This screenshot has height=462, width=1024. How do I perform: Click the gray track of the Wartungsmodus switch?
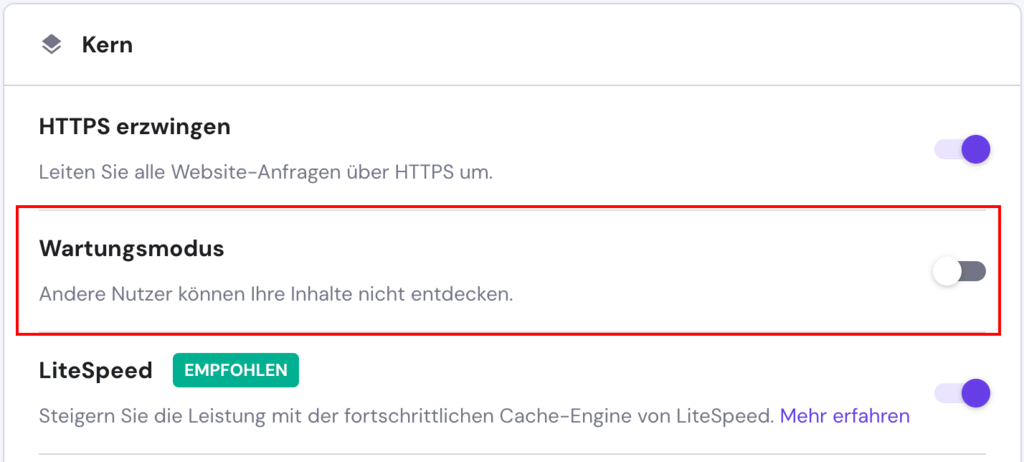(x=973, y=271)
